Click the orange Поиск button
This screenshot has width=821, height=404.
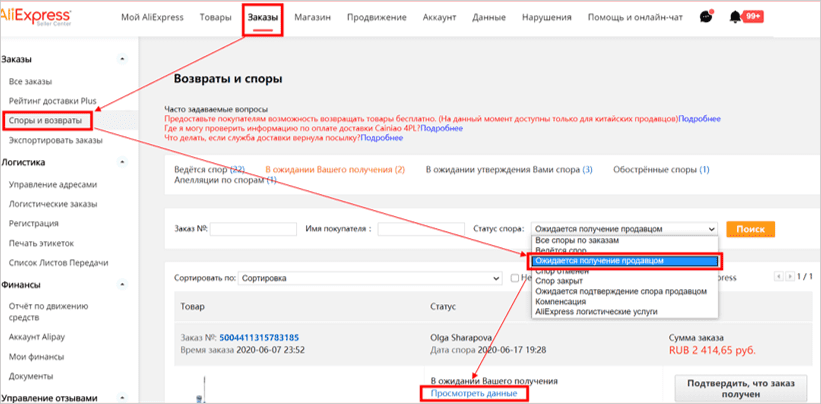[x=750, y=229]
